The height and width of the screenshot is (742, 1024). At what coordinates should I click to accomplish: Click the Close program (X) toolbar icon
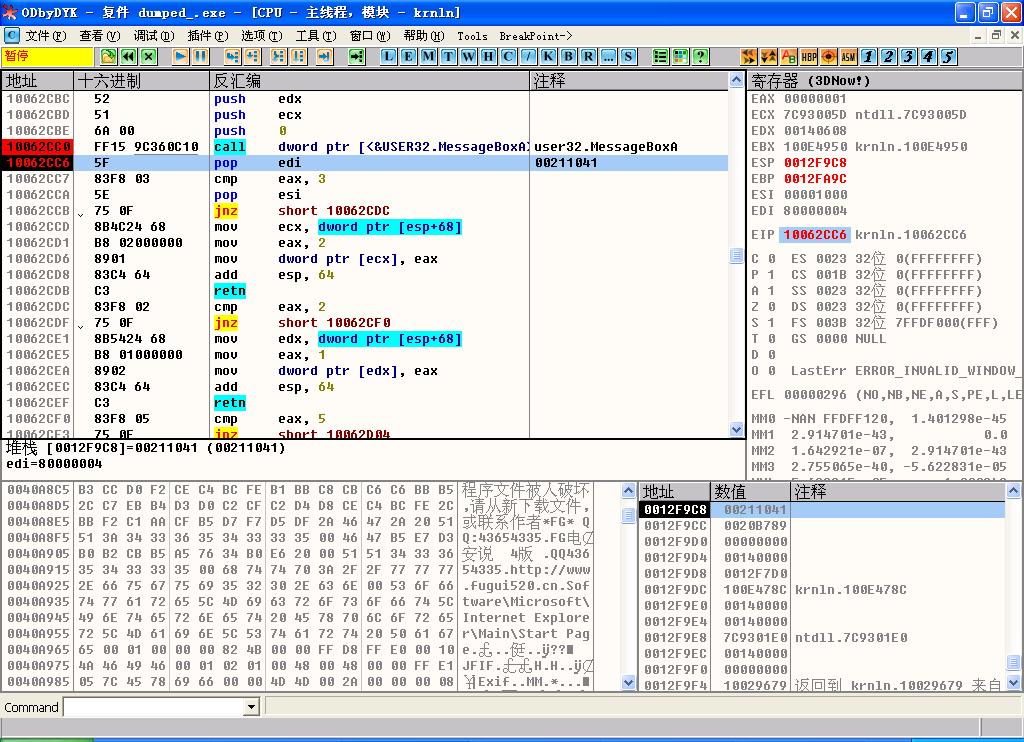tap(149, 57)
